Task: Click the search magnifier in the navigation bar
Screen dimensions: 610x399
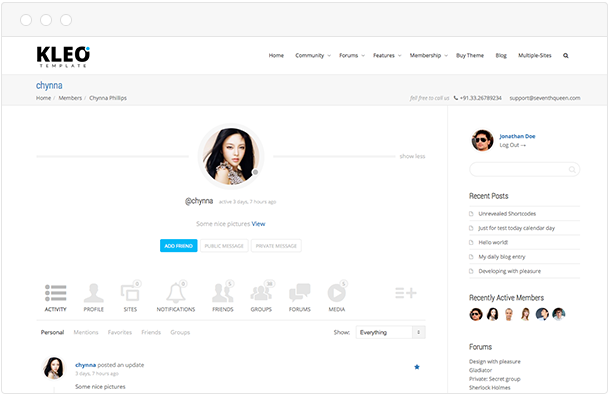Action: click(x=566, y=56)
